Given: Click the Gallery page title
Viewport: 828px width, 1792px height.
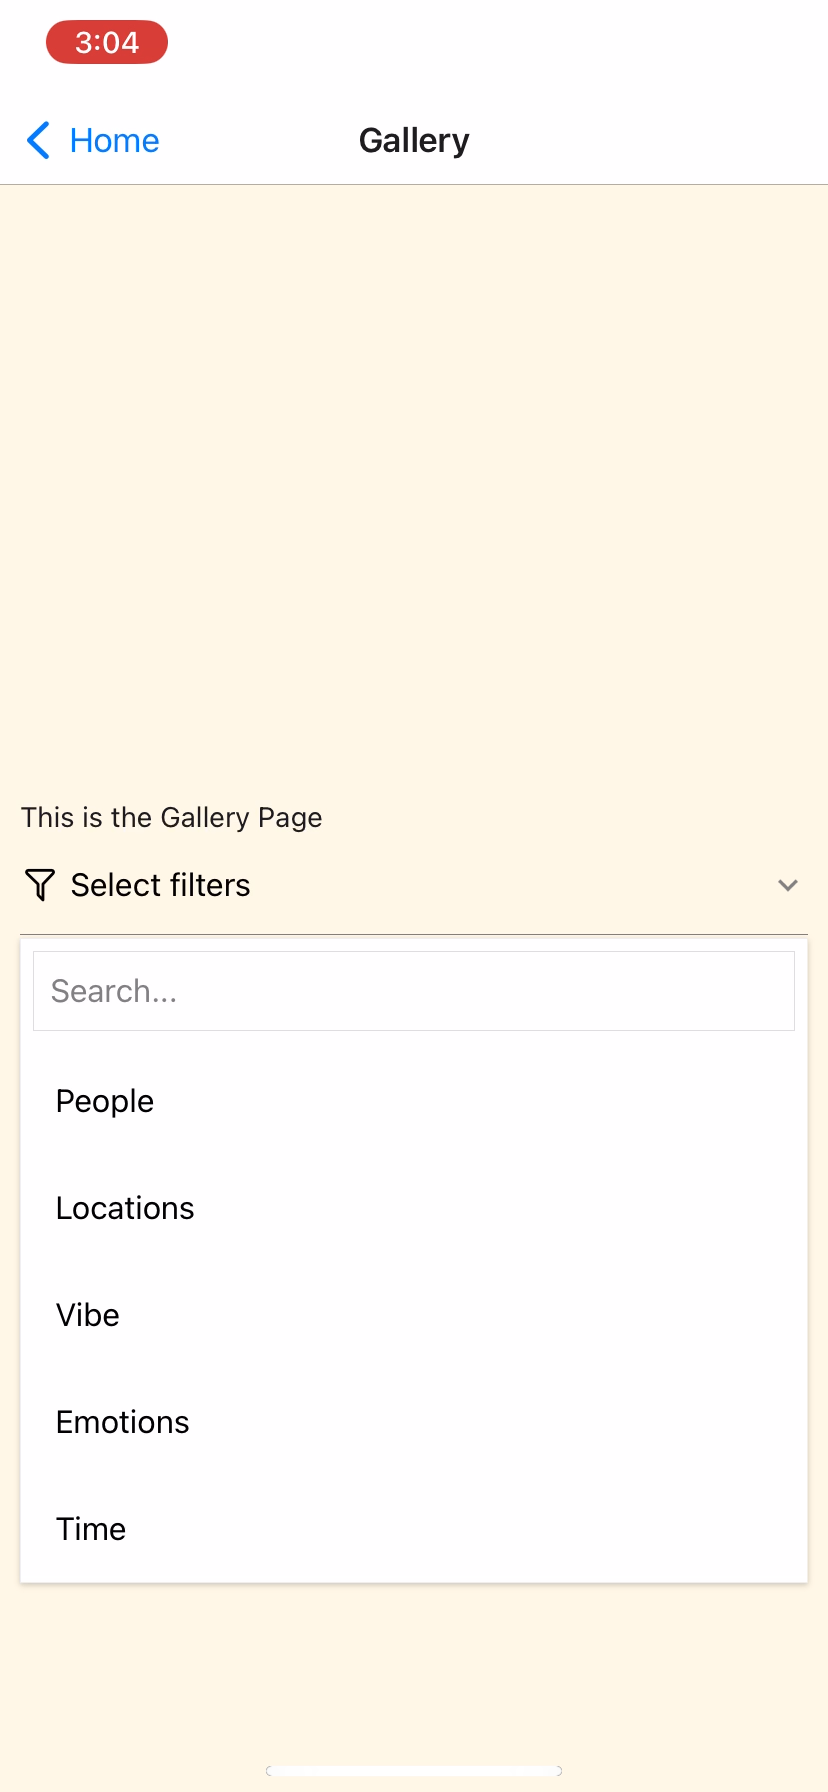Looking at the screenshot, I should click(x=414, y=140).
